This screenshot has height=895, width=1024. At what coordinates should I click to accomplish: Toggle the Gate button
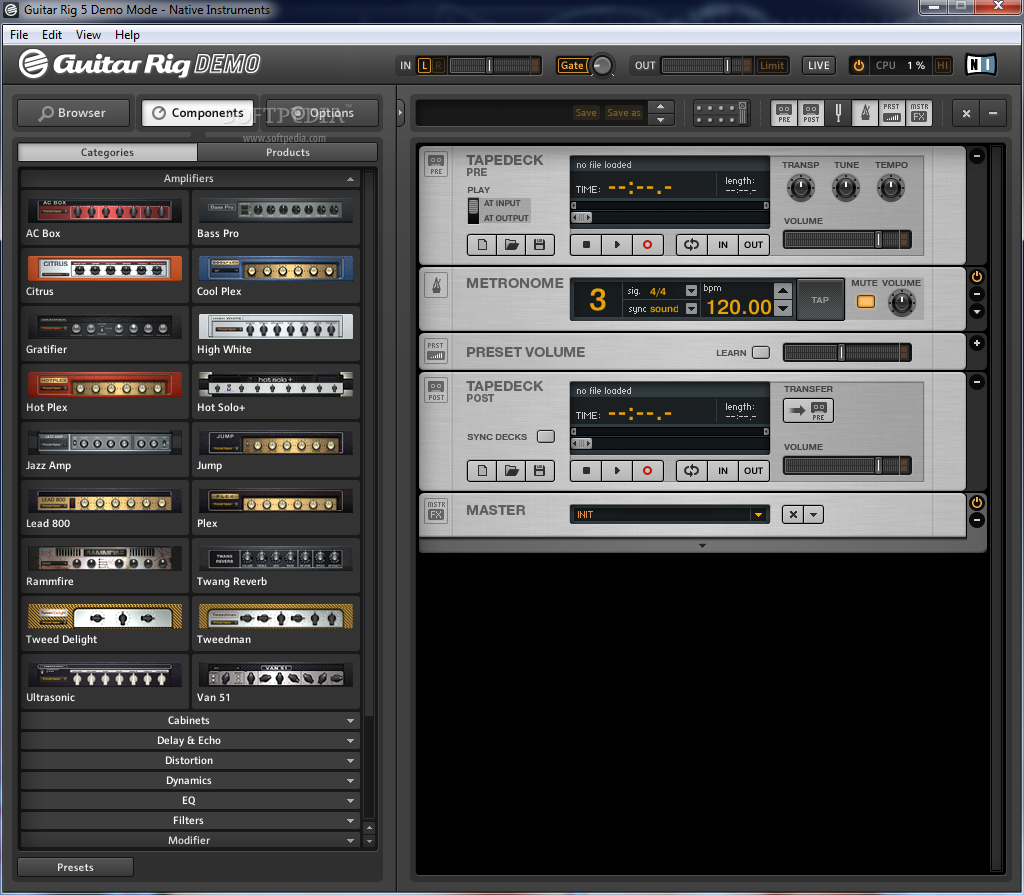571,65
